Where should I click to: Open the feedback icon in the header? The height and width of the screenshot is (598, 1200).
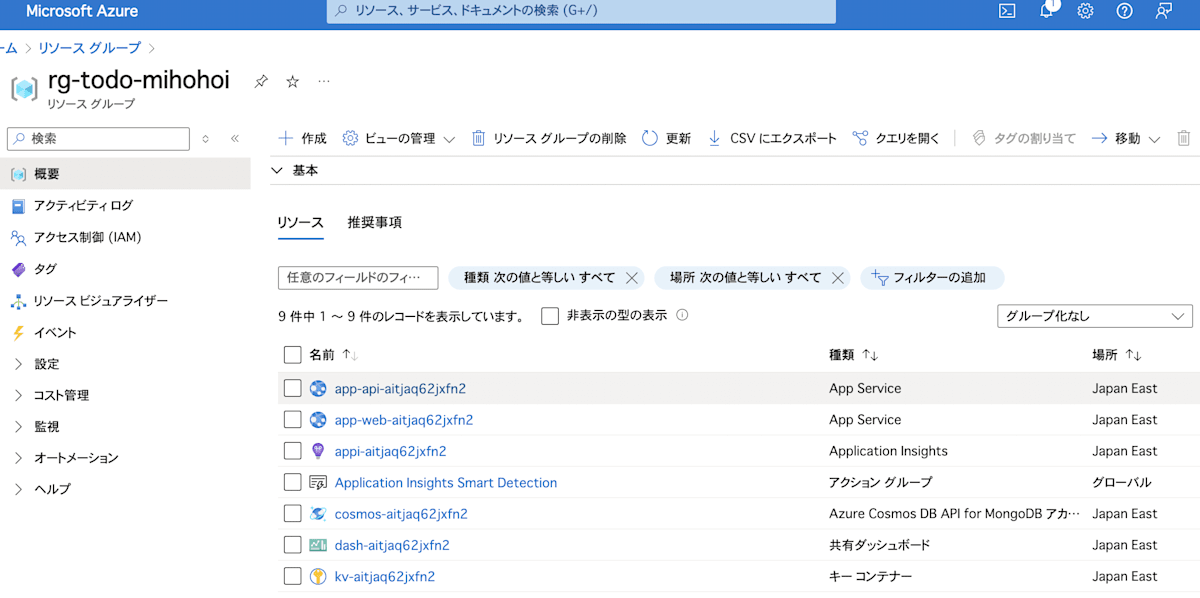point(1163,11)
